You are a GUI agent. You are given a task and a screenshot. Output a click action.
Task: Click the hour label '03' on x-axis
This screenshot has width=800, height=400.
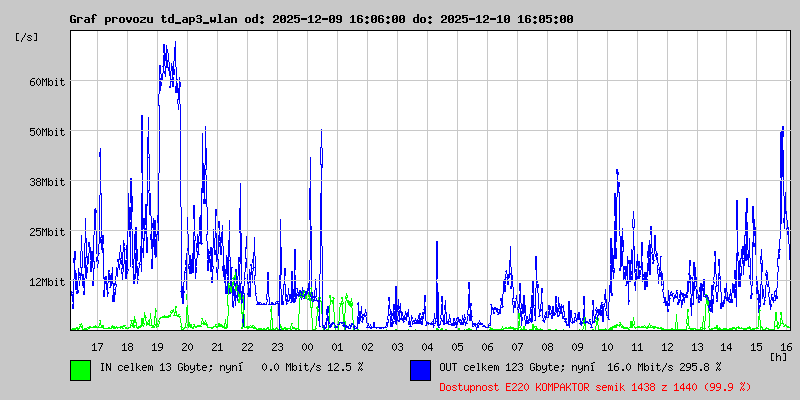(397, 347)
